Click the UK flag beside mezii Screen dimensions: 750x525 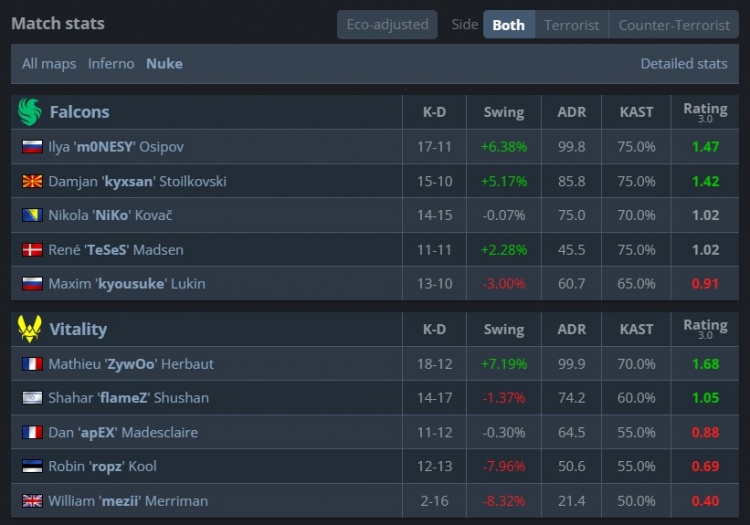(x=32, y=500)
